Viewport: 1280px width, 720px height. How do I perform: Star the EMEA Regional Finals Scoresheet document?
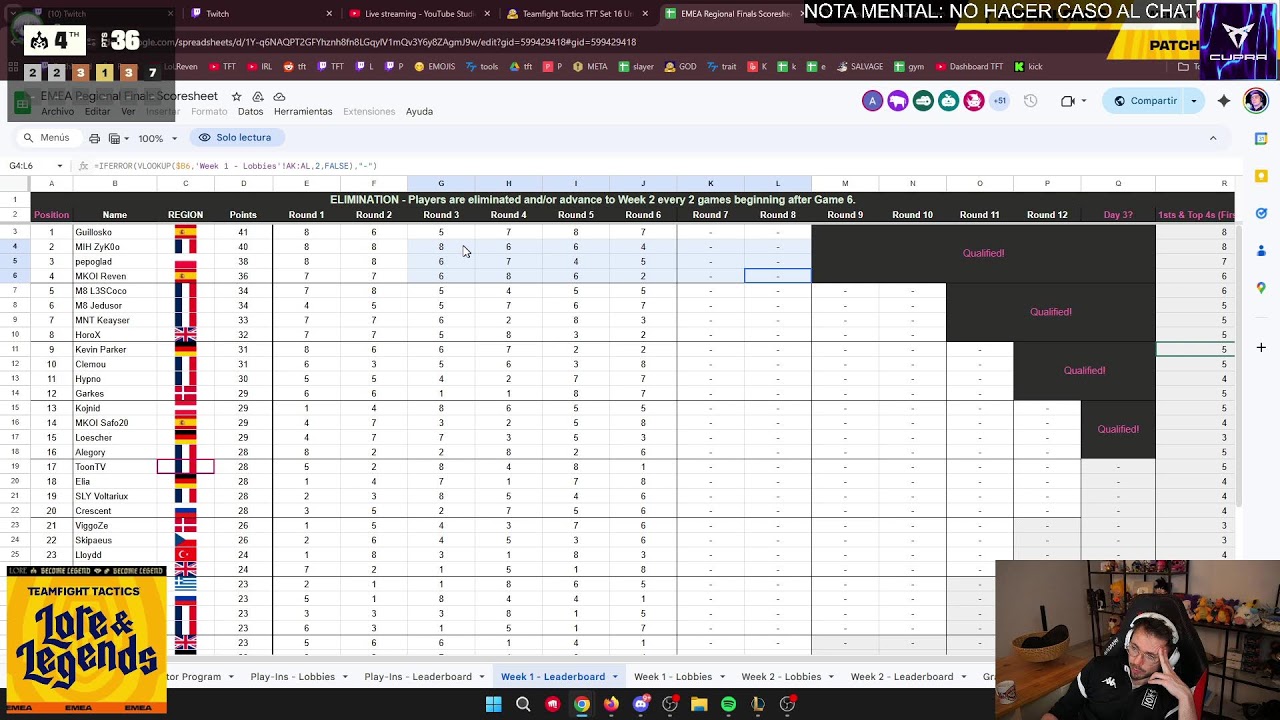pyautogui.click(x=236, y=96)
